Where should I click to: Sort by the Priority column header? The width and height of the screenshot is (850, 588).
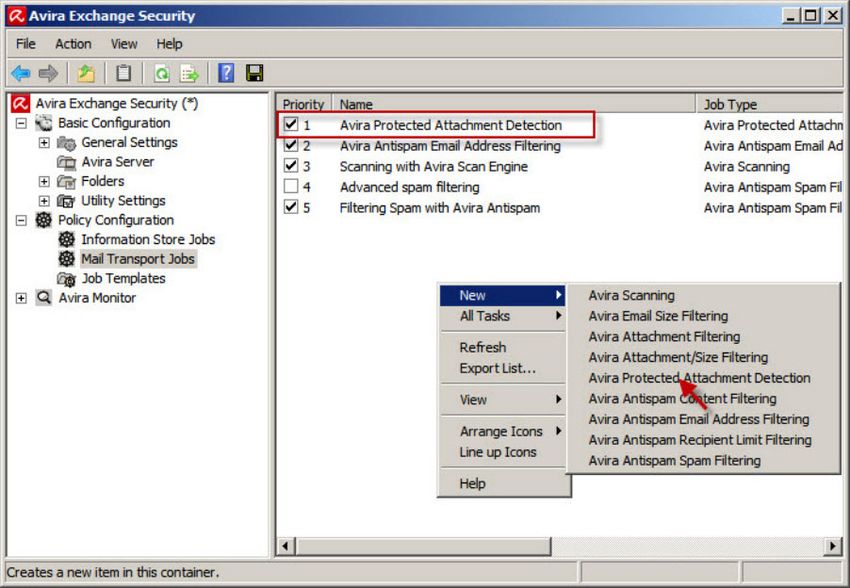pos(304,104)
